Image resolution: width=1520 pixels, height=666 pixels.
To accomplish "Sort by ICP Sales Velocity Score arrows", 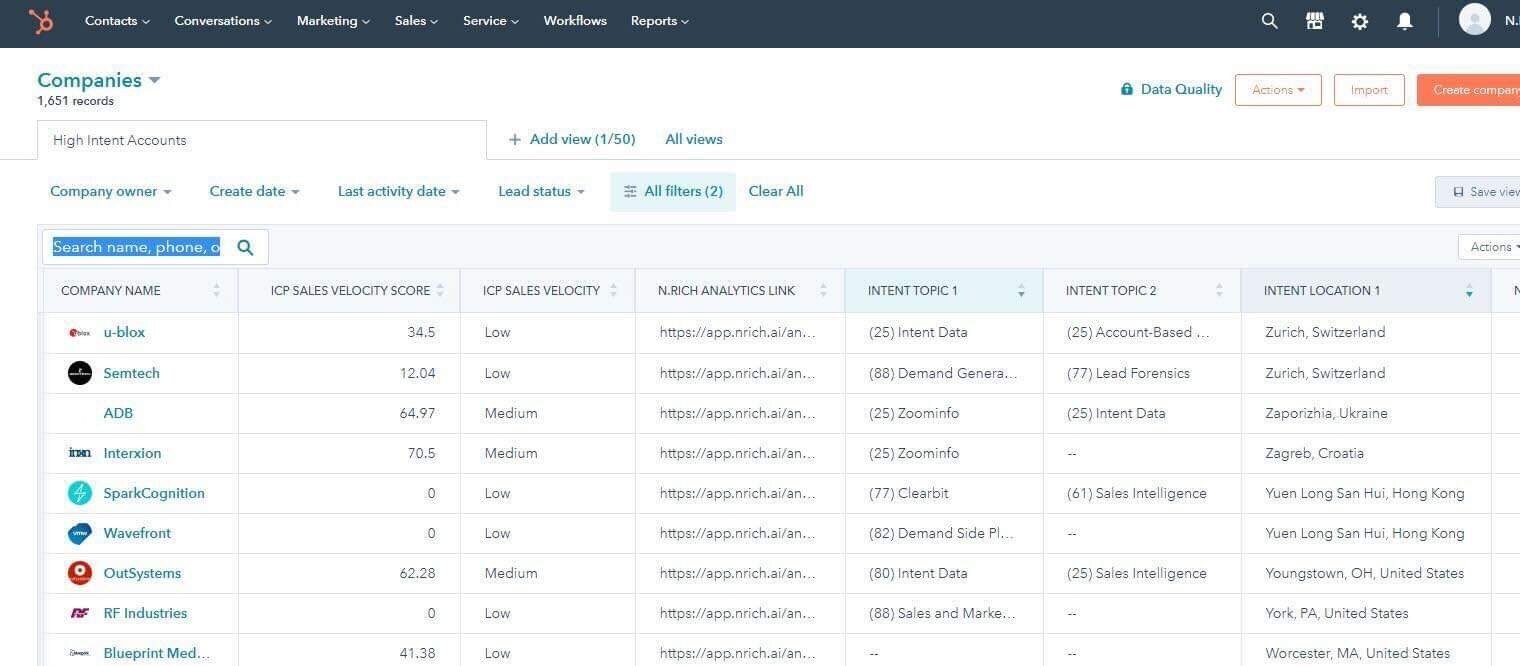I will [x=440, y=291].
